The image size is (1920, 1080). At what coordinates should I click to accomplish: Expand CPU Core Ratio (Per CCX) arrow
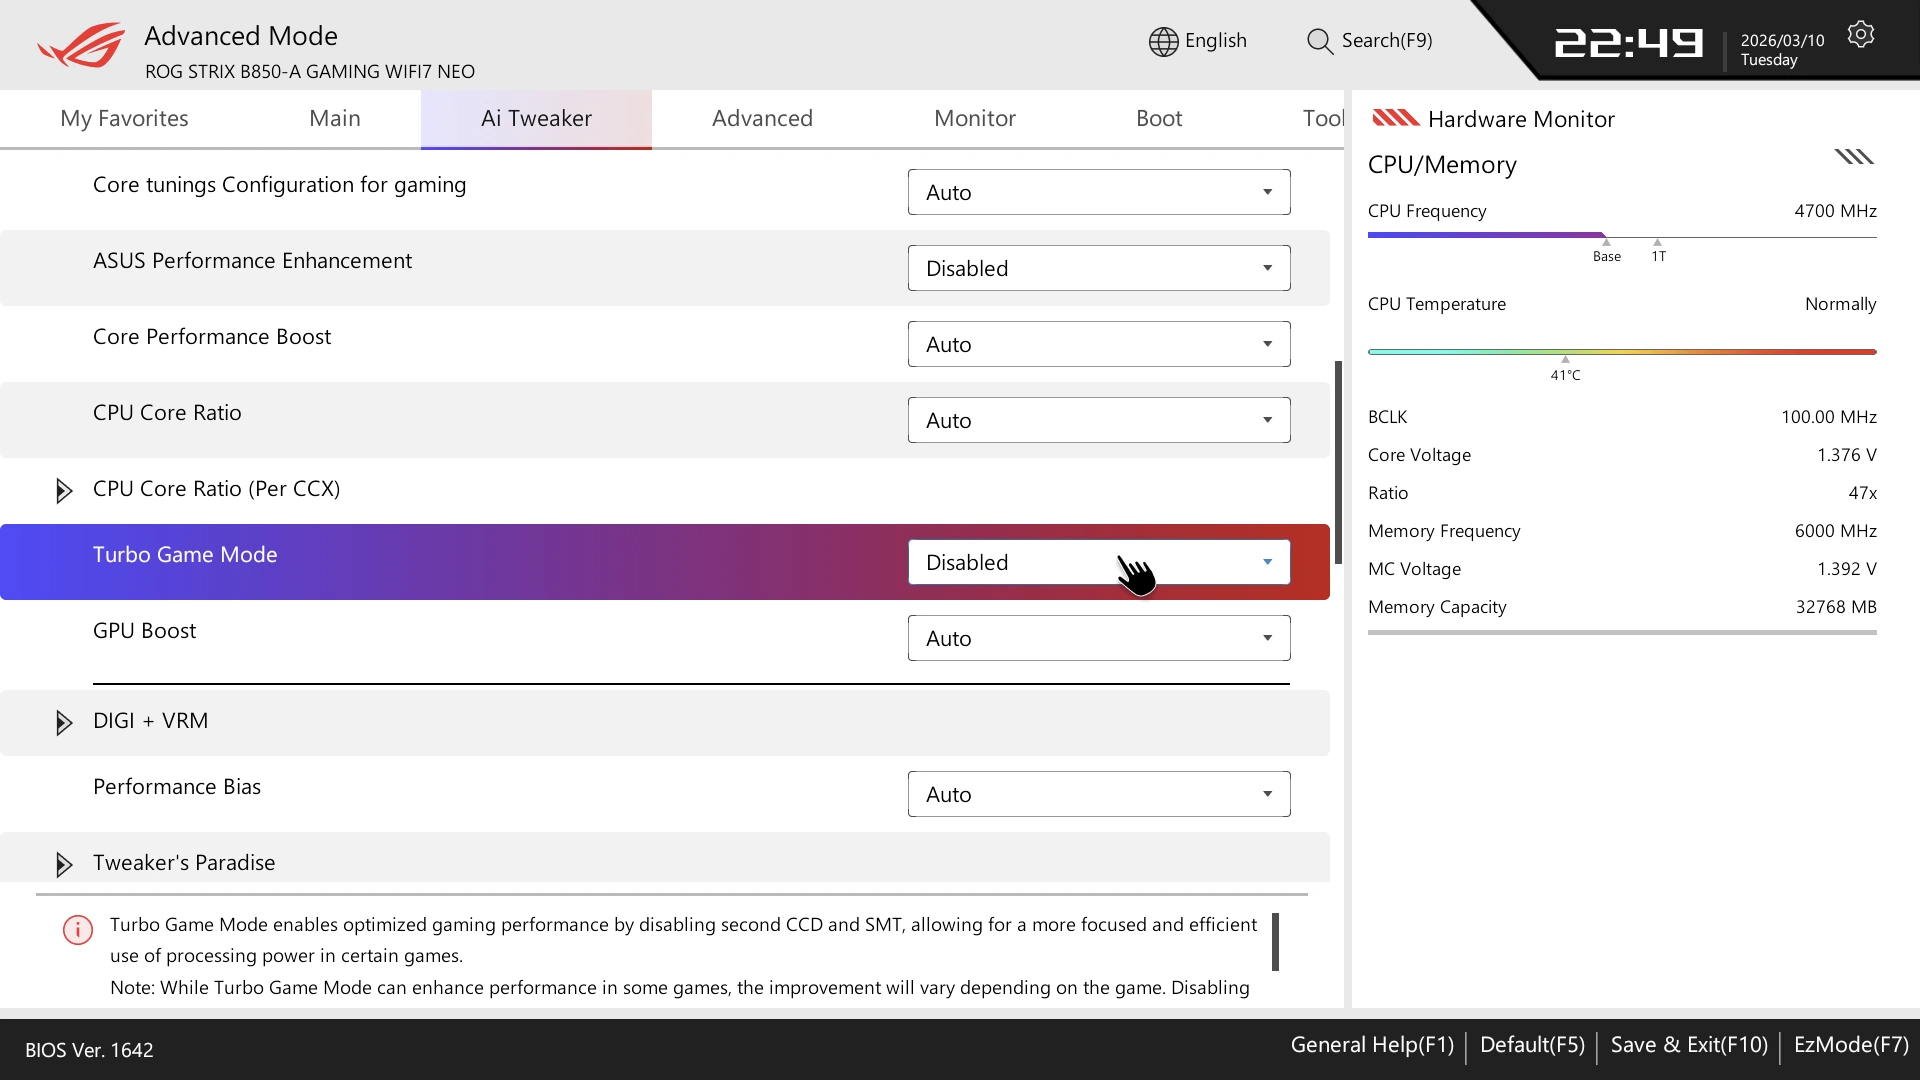(64, 490)
